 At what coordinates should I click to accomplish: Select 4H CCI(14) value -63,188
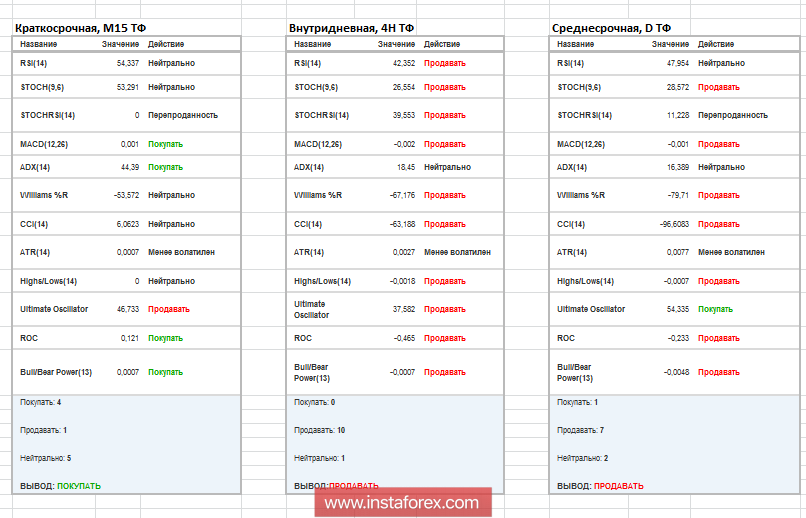click(x=402, y=224)
